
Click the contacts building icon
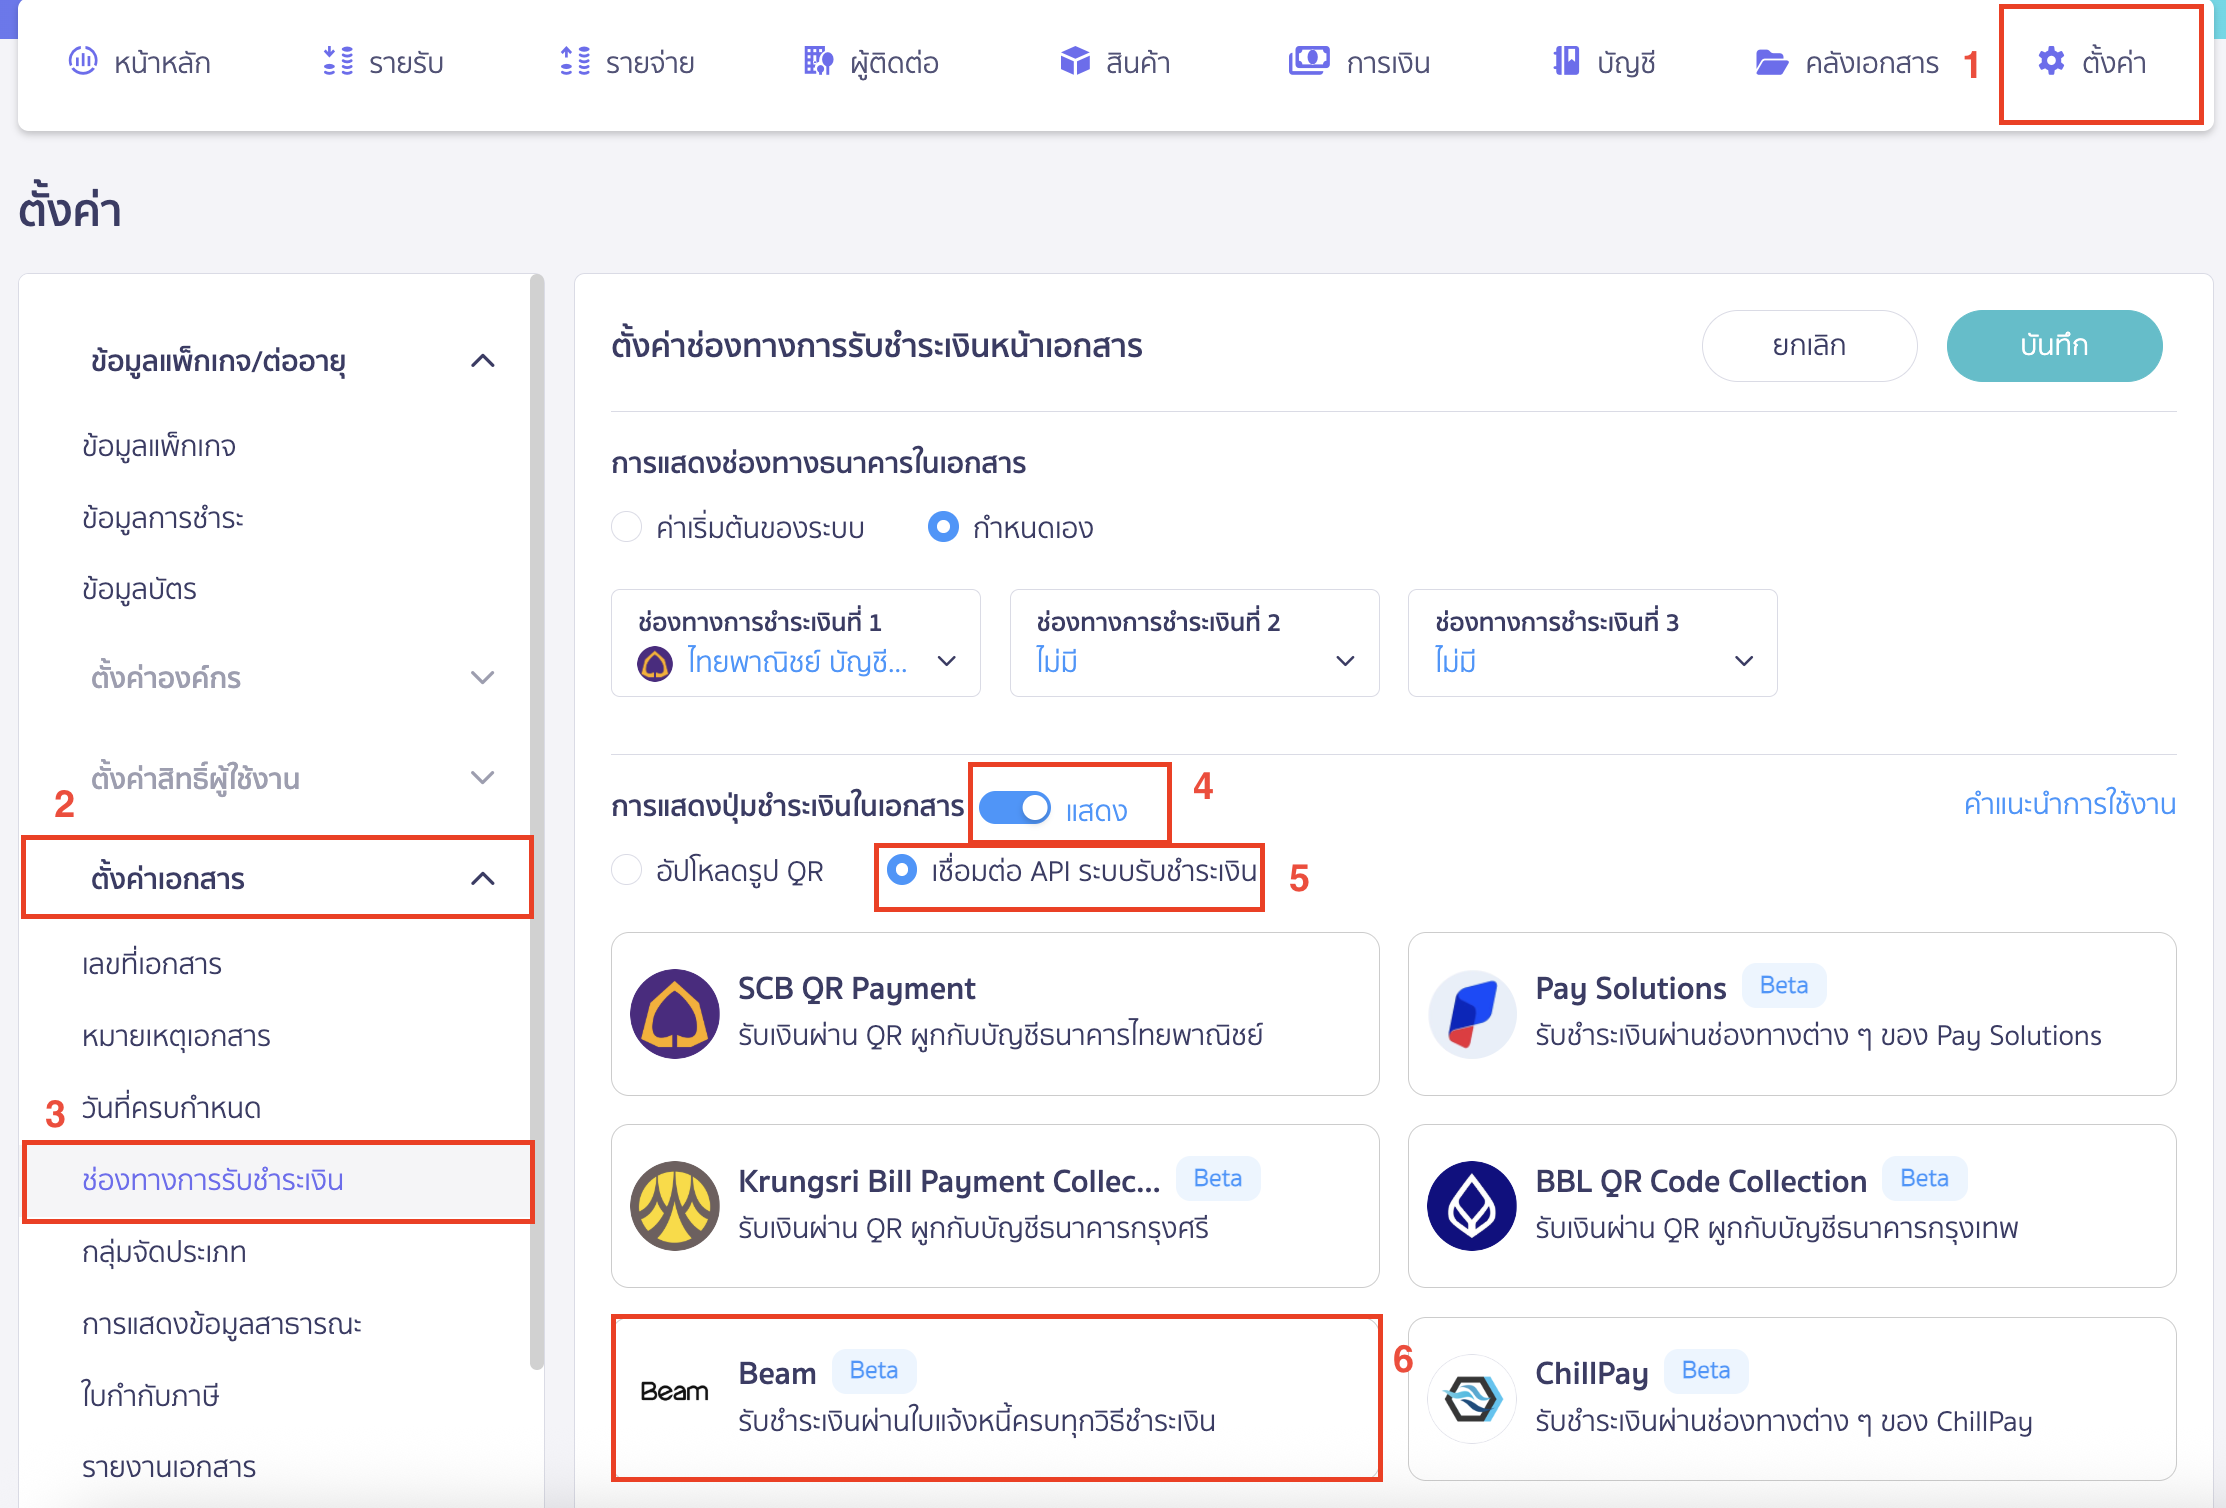(x=819, y=61)
